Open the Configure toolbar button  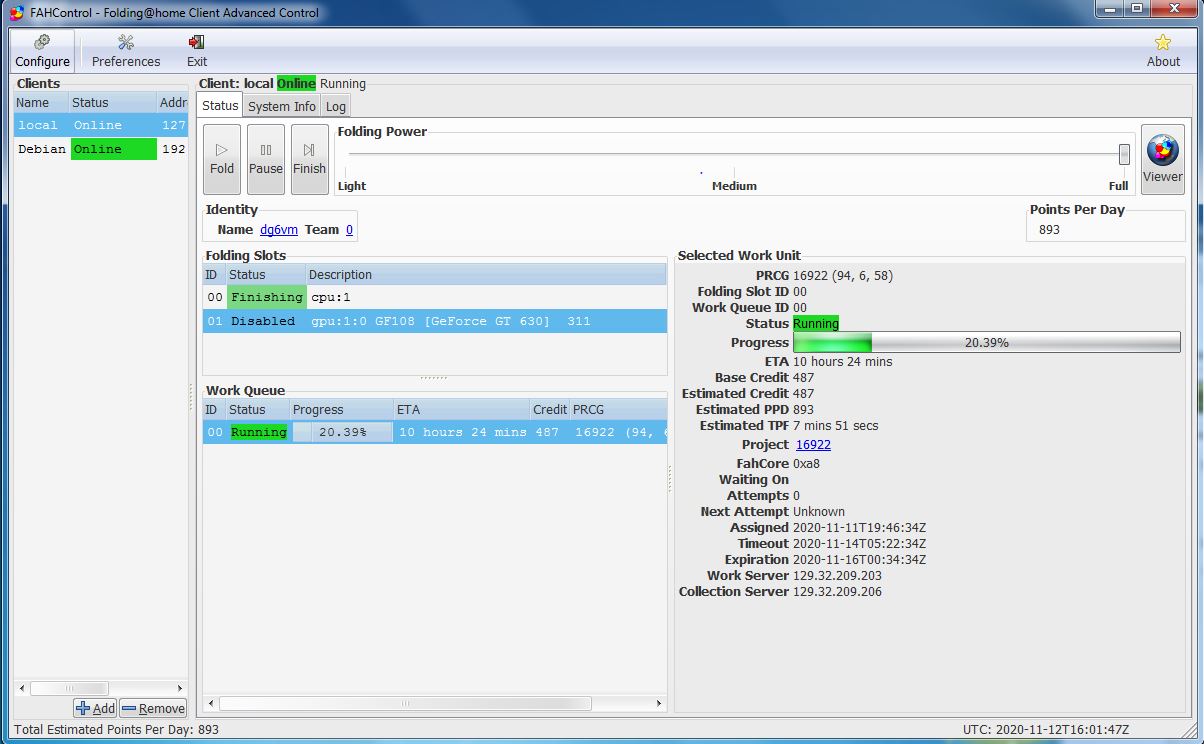(42, 50)
